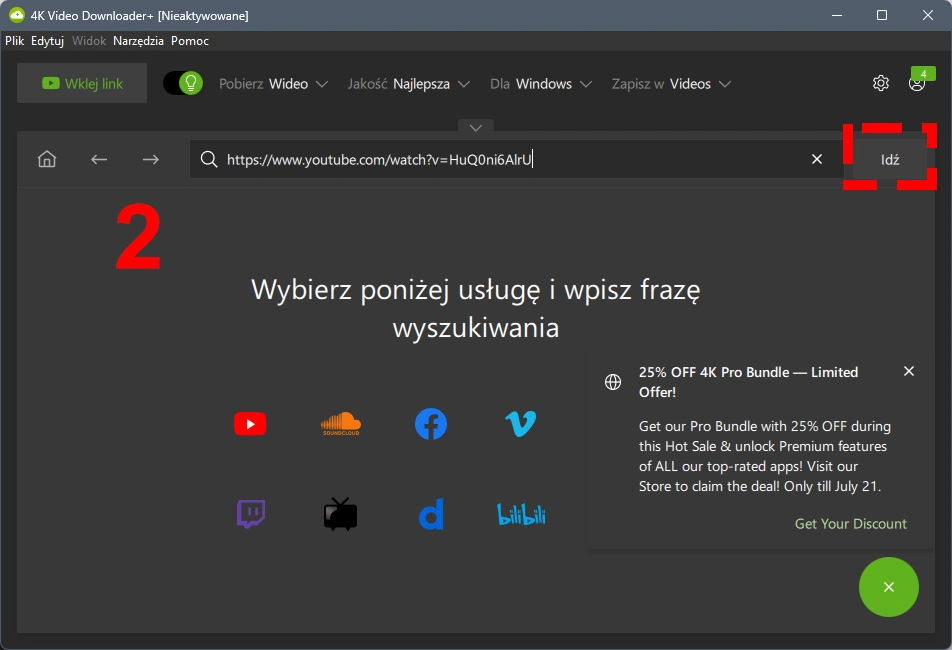Dismiss the 25% OFF offer notification
The height and width of the screenshot is (650, 952).
tap(909, 371)
